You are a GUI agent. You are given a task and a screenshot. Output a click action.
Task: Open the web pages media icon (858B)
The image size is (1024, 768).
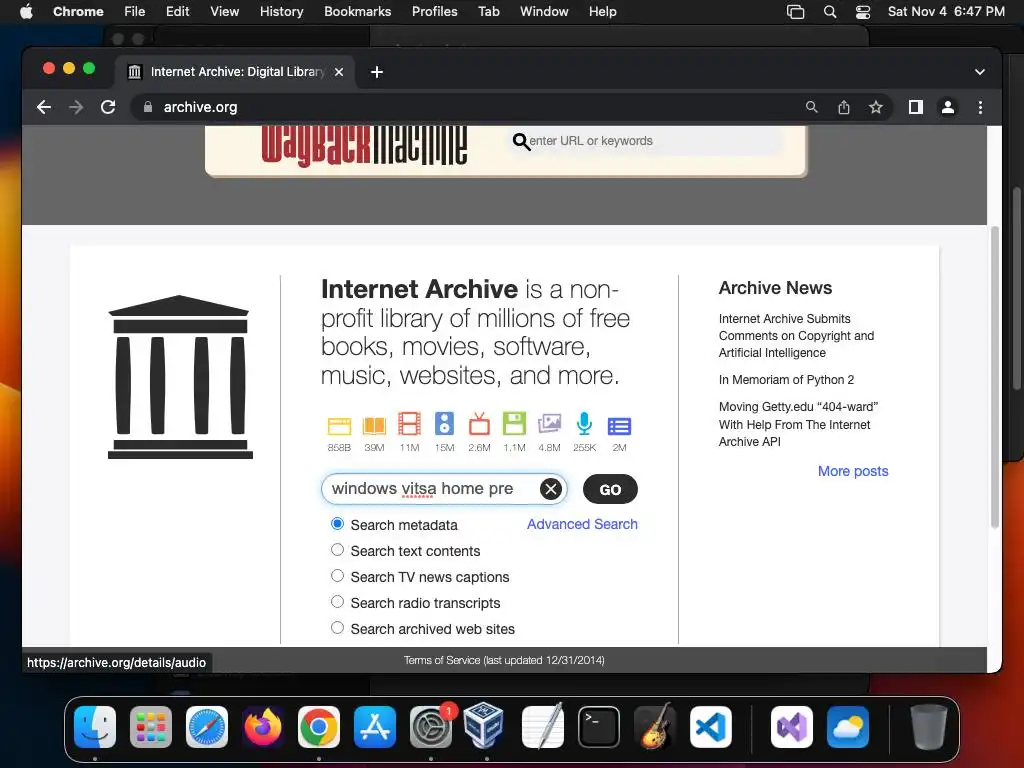(339, 426)
